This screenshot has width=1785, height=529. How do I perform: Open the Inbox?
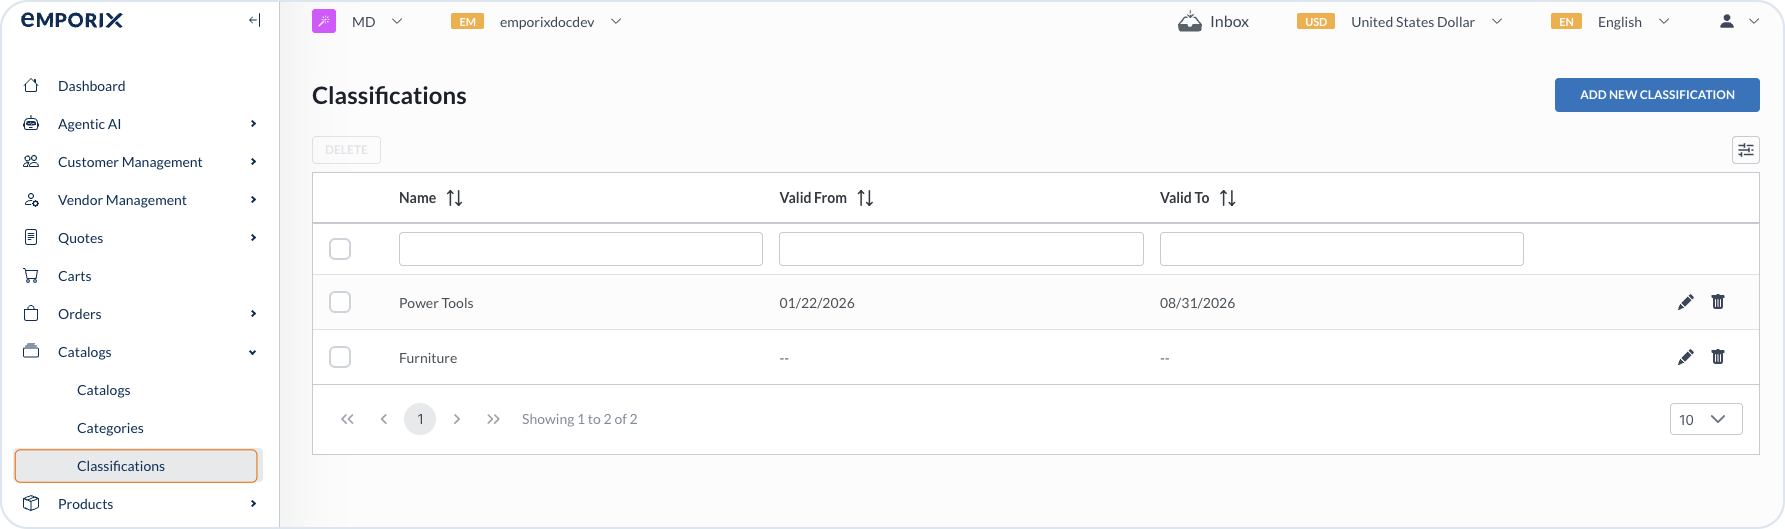coord(1213,22)
